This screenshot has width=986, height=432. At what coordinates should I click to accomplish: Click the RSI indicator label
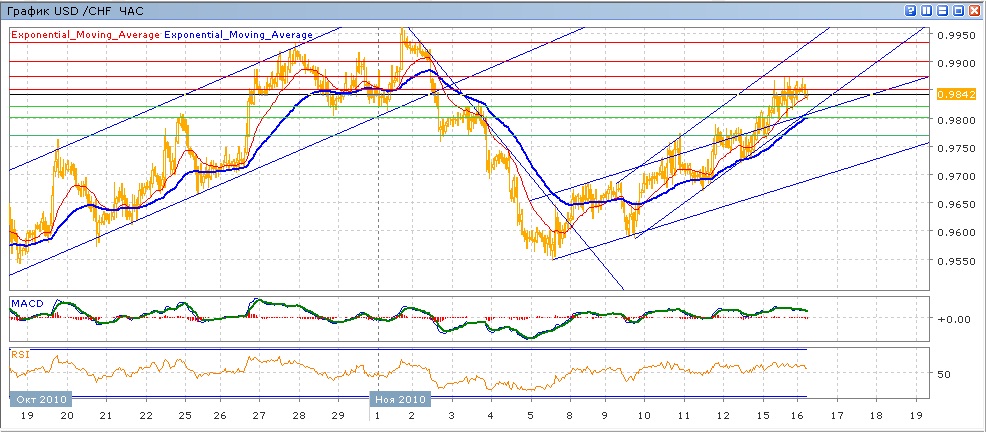click(x=20, y=353)
